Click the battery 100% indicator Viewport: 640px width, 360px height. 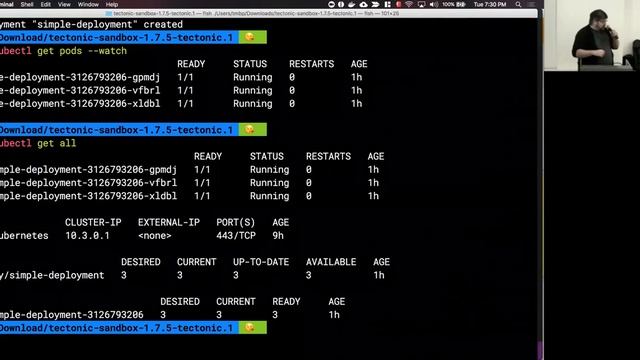454,4
